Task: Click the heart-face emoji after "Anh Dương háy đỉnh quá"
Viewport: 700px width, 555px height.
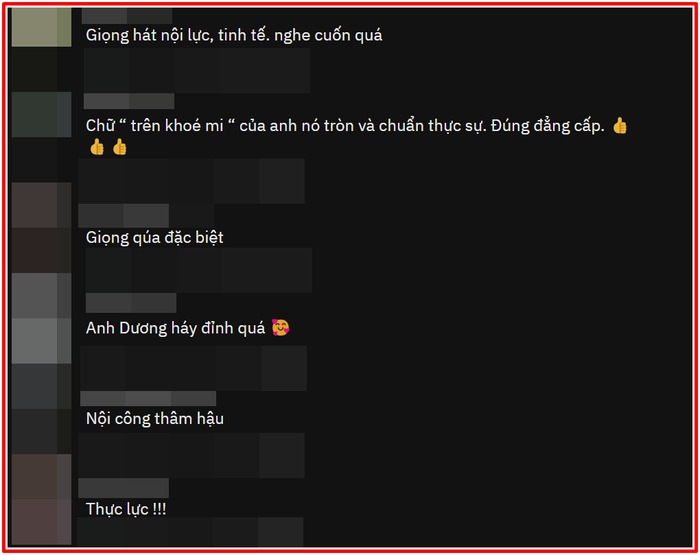Action: click(x=281, y=328)
